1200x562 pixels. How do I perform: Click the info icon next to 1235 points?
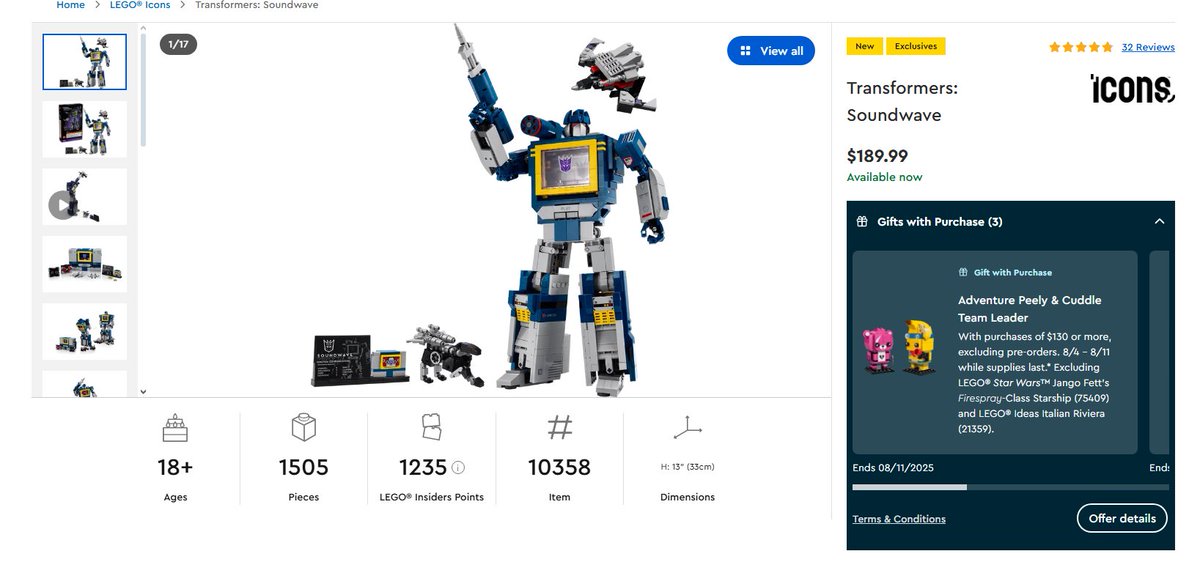tap(458, 467)
